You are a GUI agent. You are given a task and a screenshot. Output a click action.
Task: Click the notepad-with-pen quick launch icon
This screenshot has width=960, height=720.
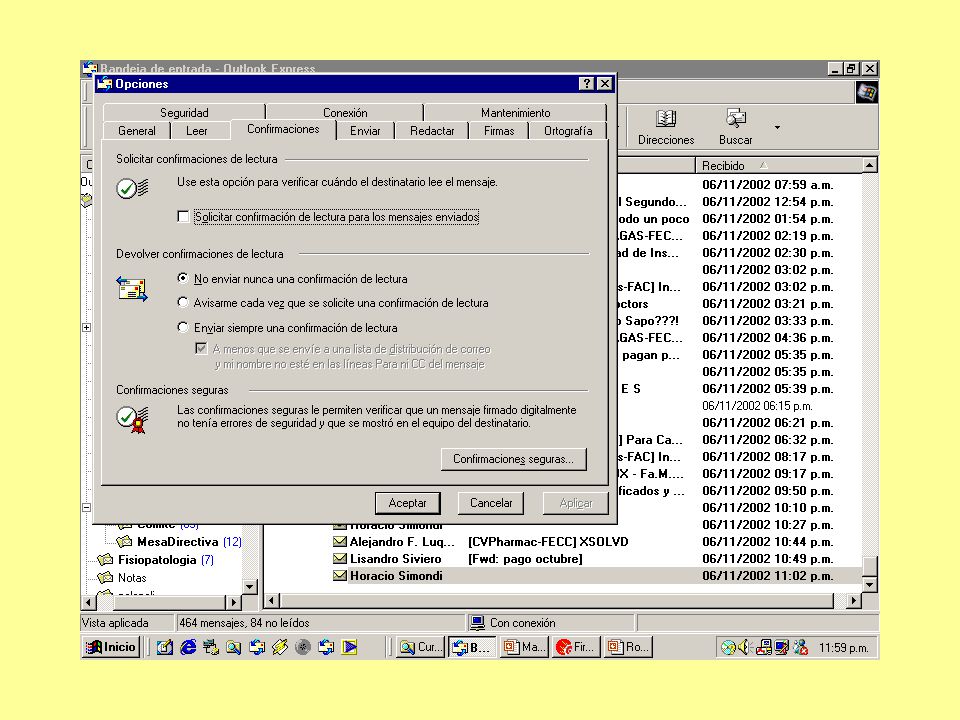point(164,647)
